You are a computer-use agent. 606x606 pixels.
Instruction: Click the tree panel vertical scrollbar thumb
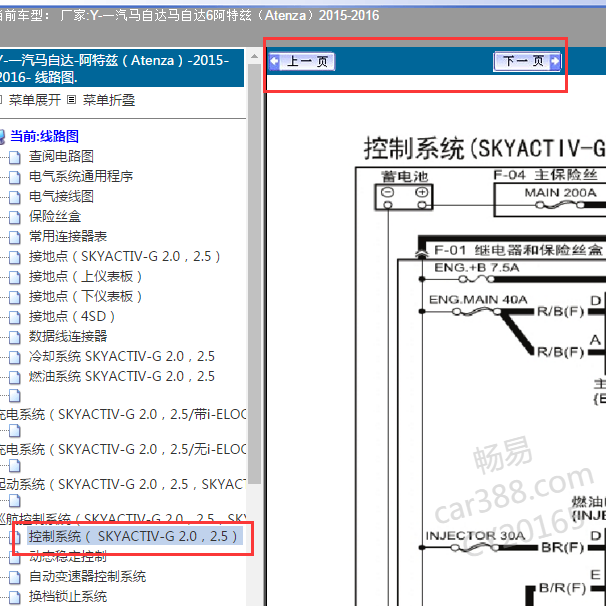point(254,274)
